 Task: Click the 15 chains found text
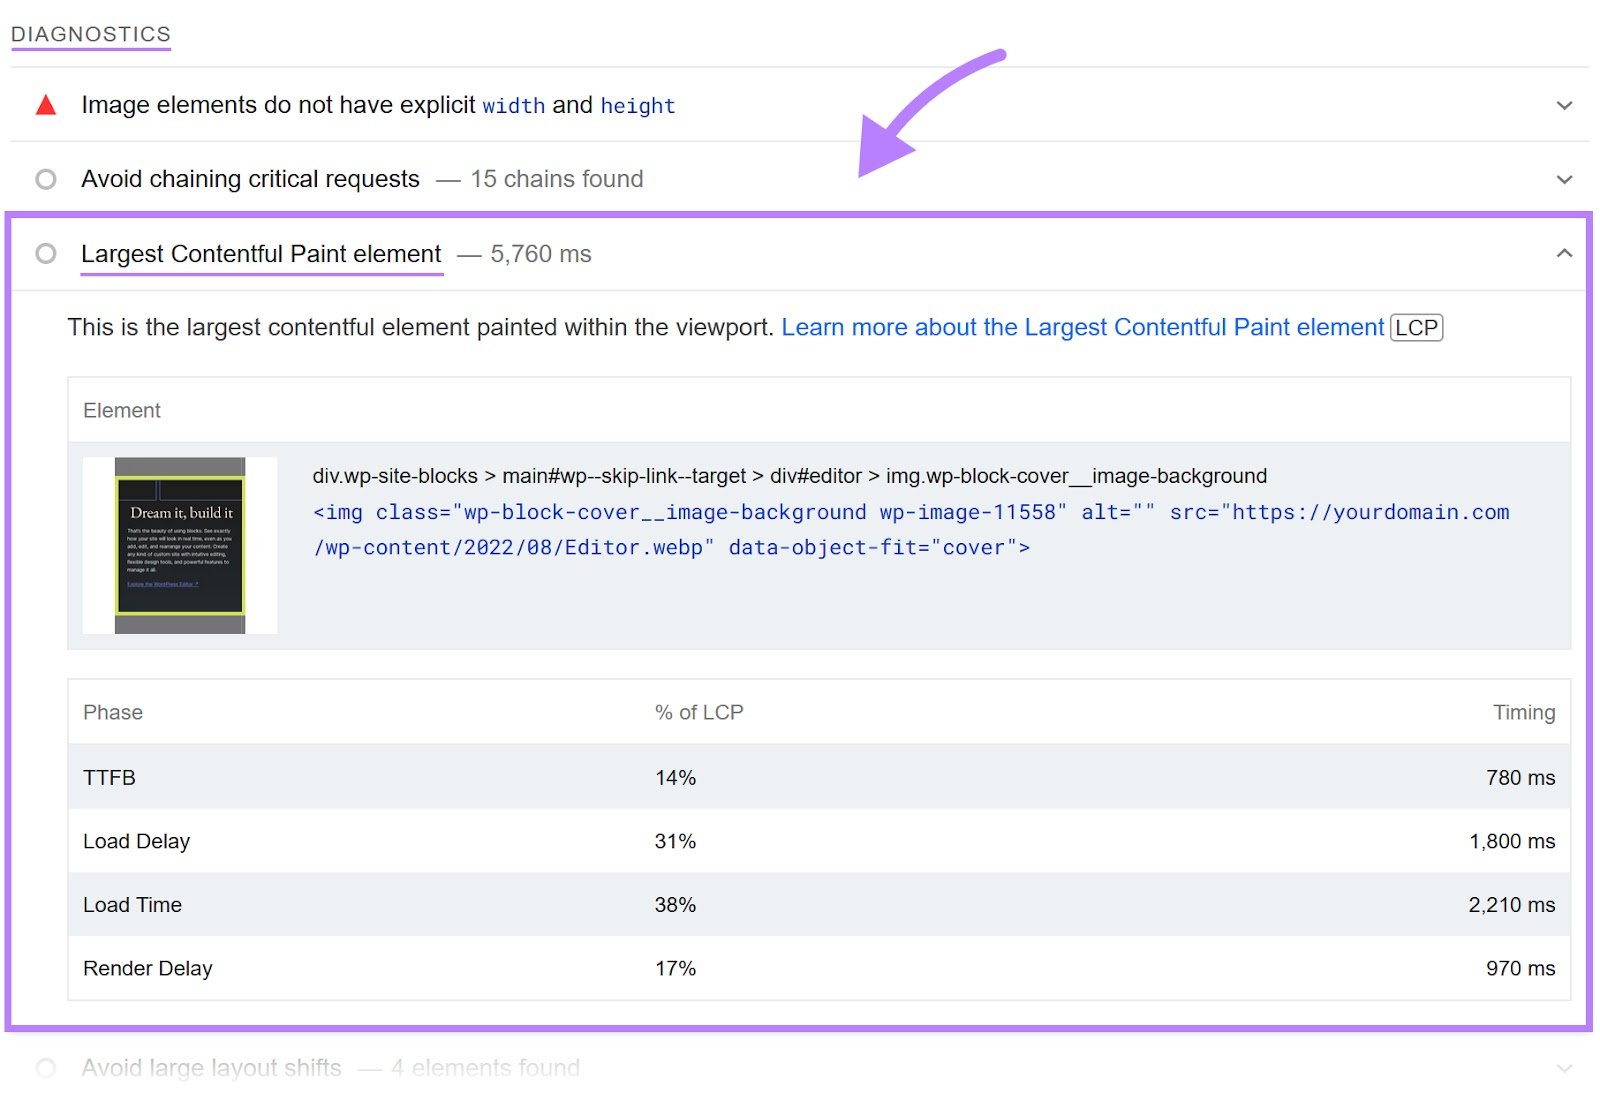pyautogui.click(x=557, y=179)
